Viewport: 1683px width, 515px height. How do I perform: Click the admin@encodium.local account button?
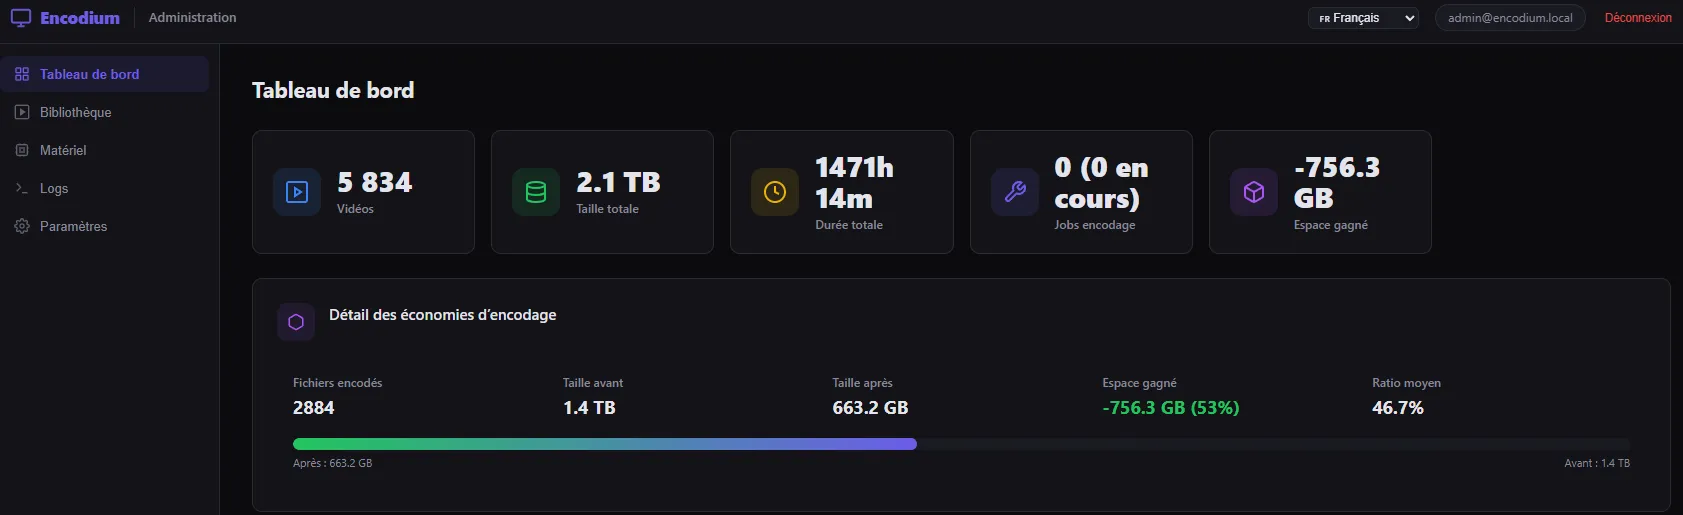coord(1510,18)
